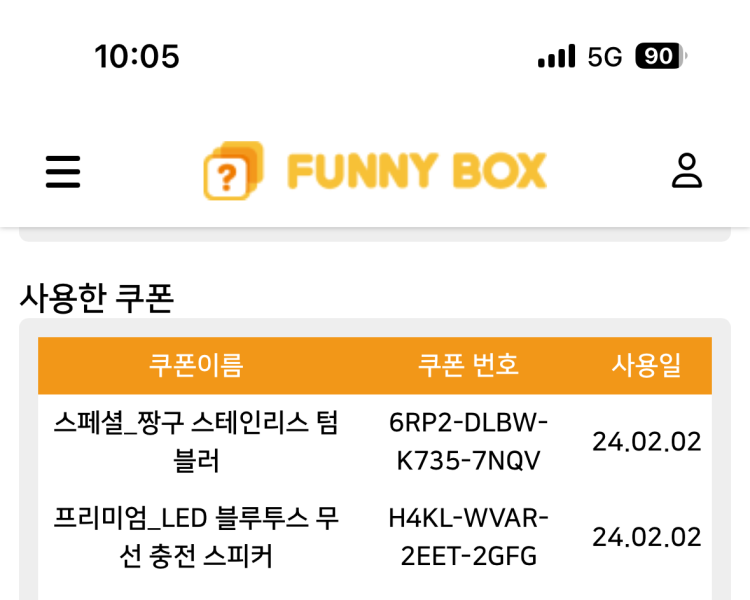This screenshot has height=600, width=750.
Task: Open the 스페셜_짱구 스테인리스 텀블러 coupon
Action: (x=196, y=441)
